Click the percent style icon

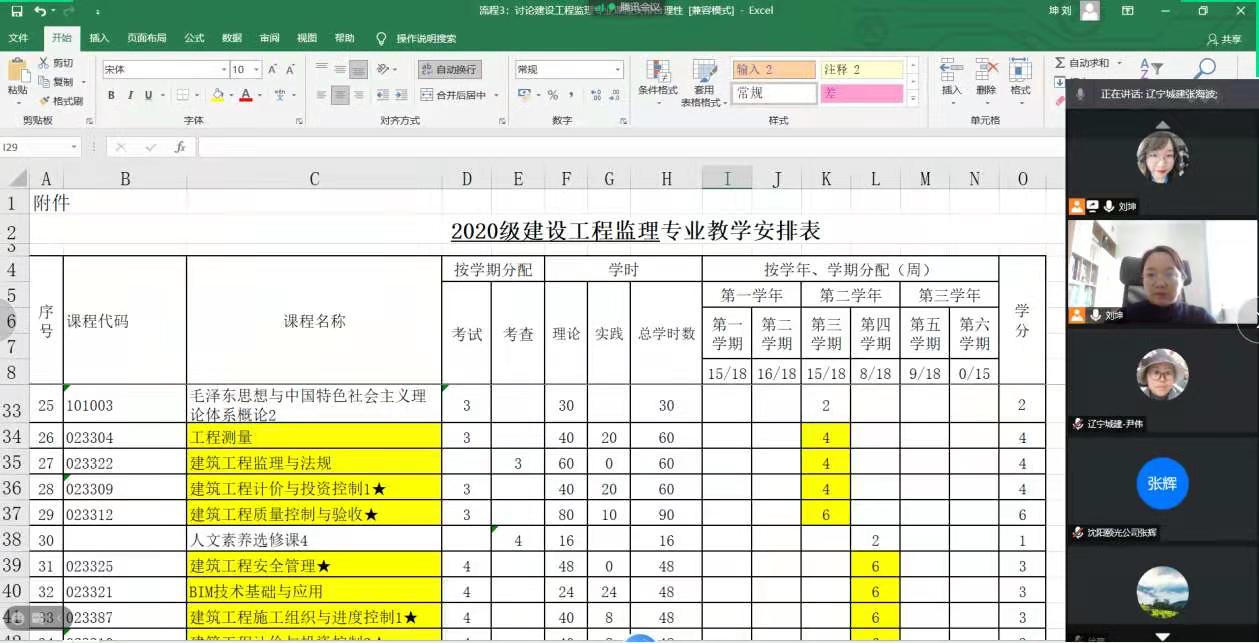point(552,95)
